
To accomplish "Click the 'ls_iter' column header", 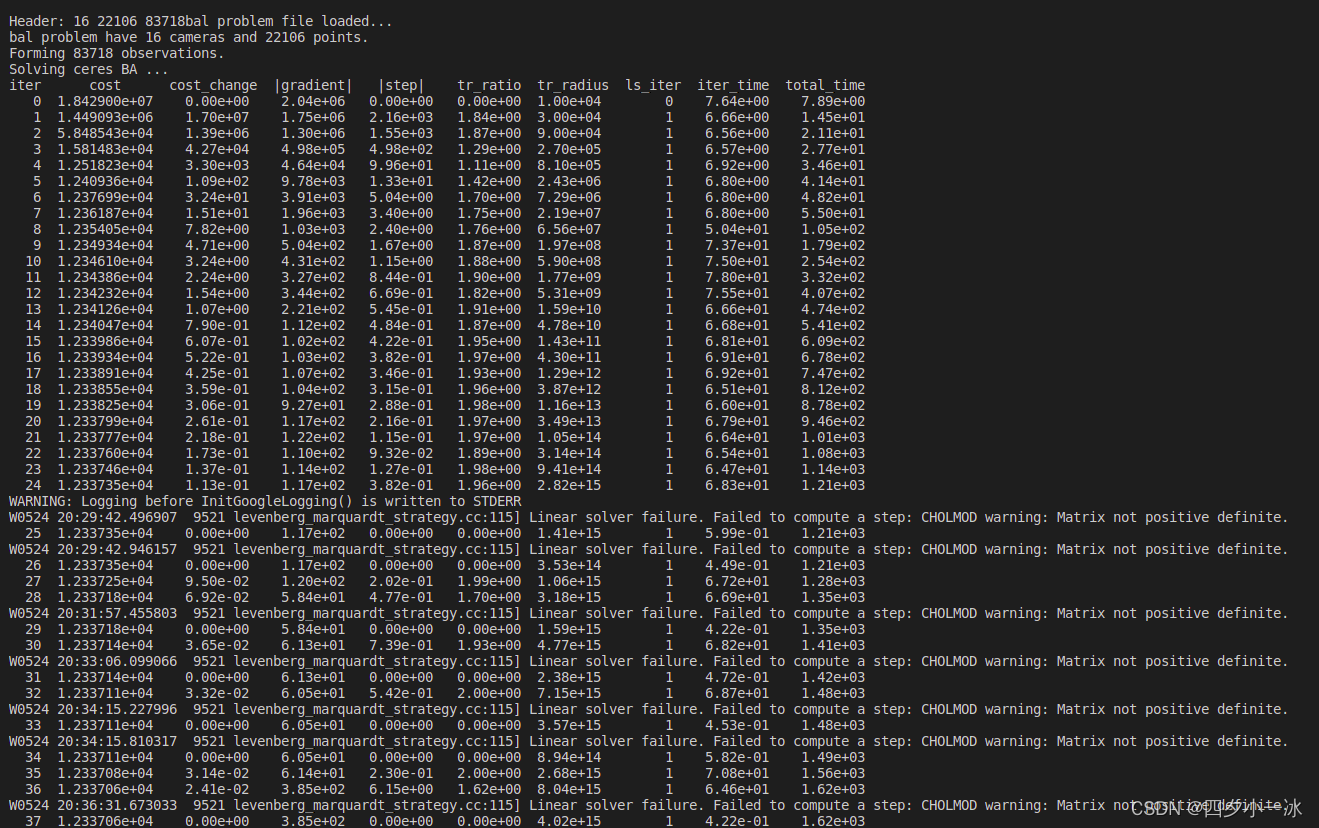I will click(653, 85).
